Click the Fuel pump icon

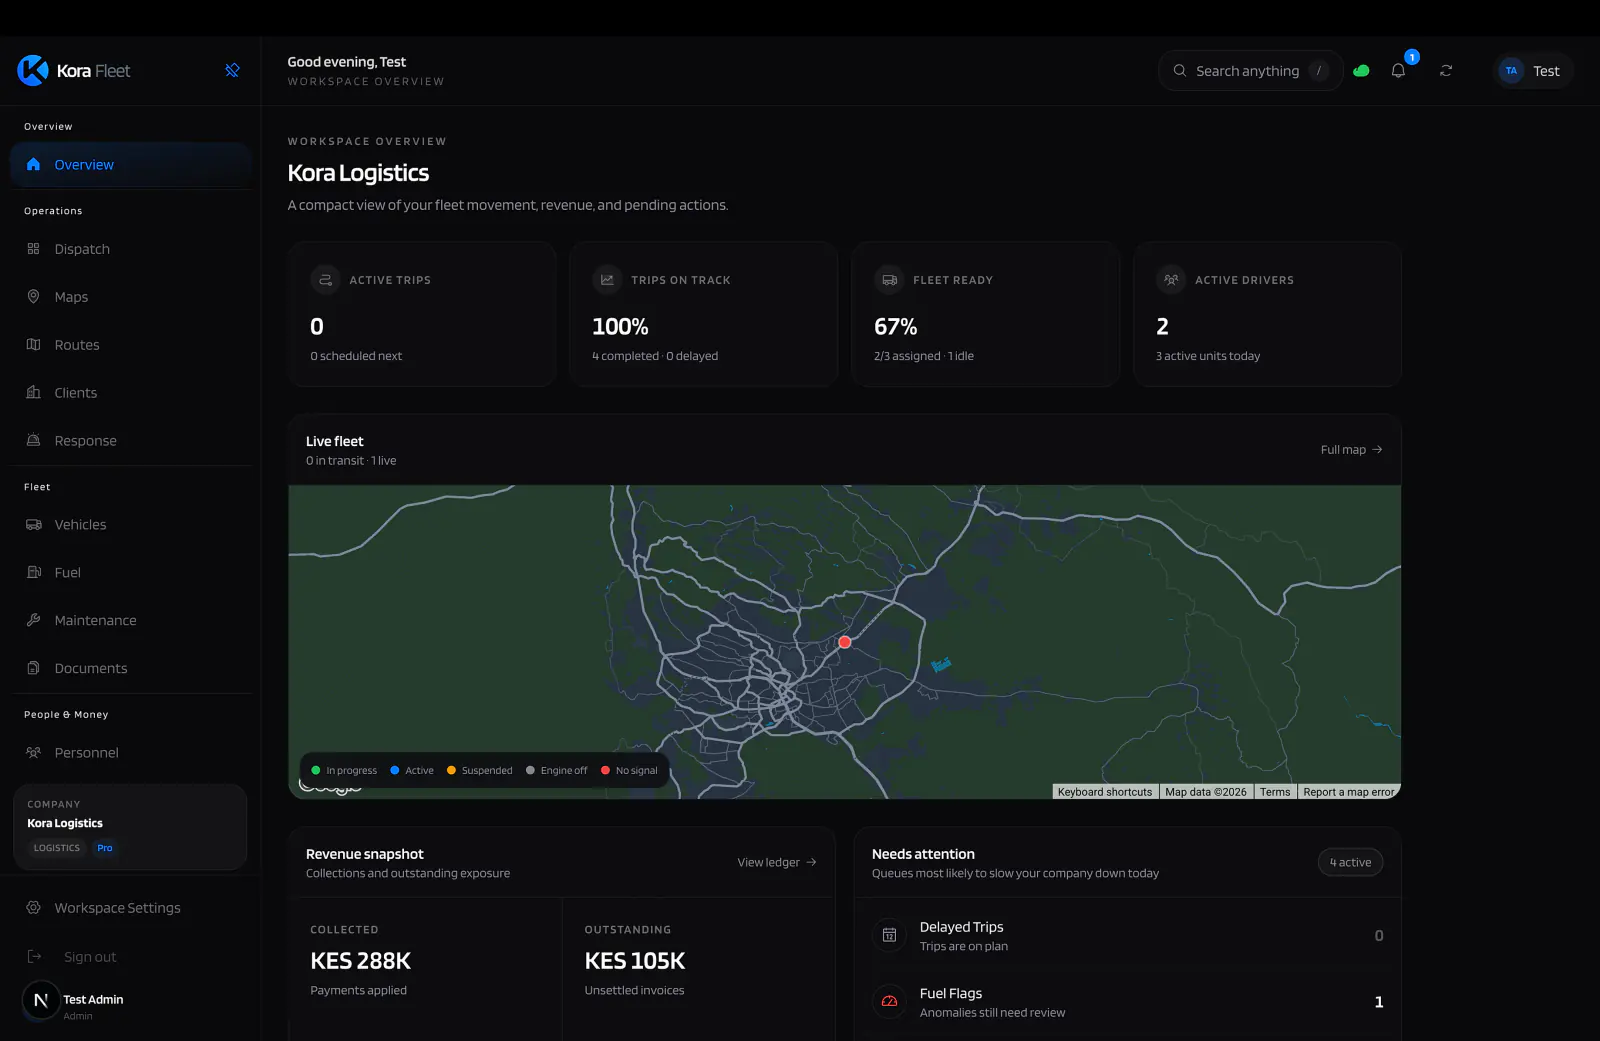tap(33, 573)
